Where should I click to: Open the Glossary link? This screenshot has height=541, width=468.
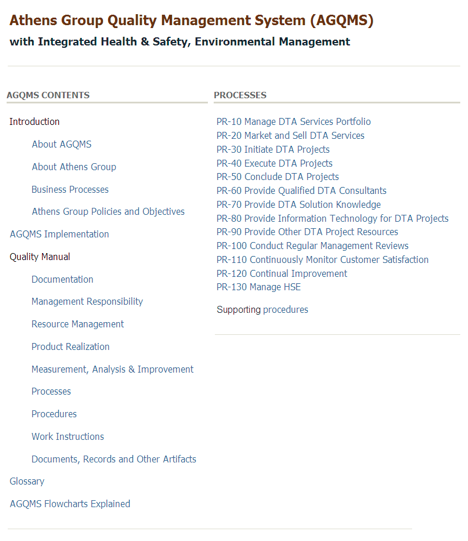[27, 481]
